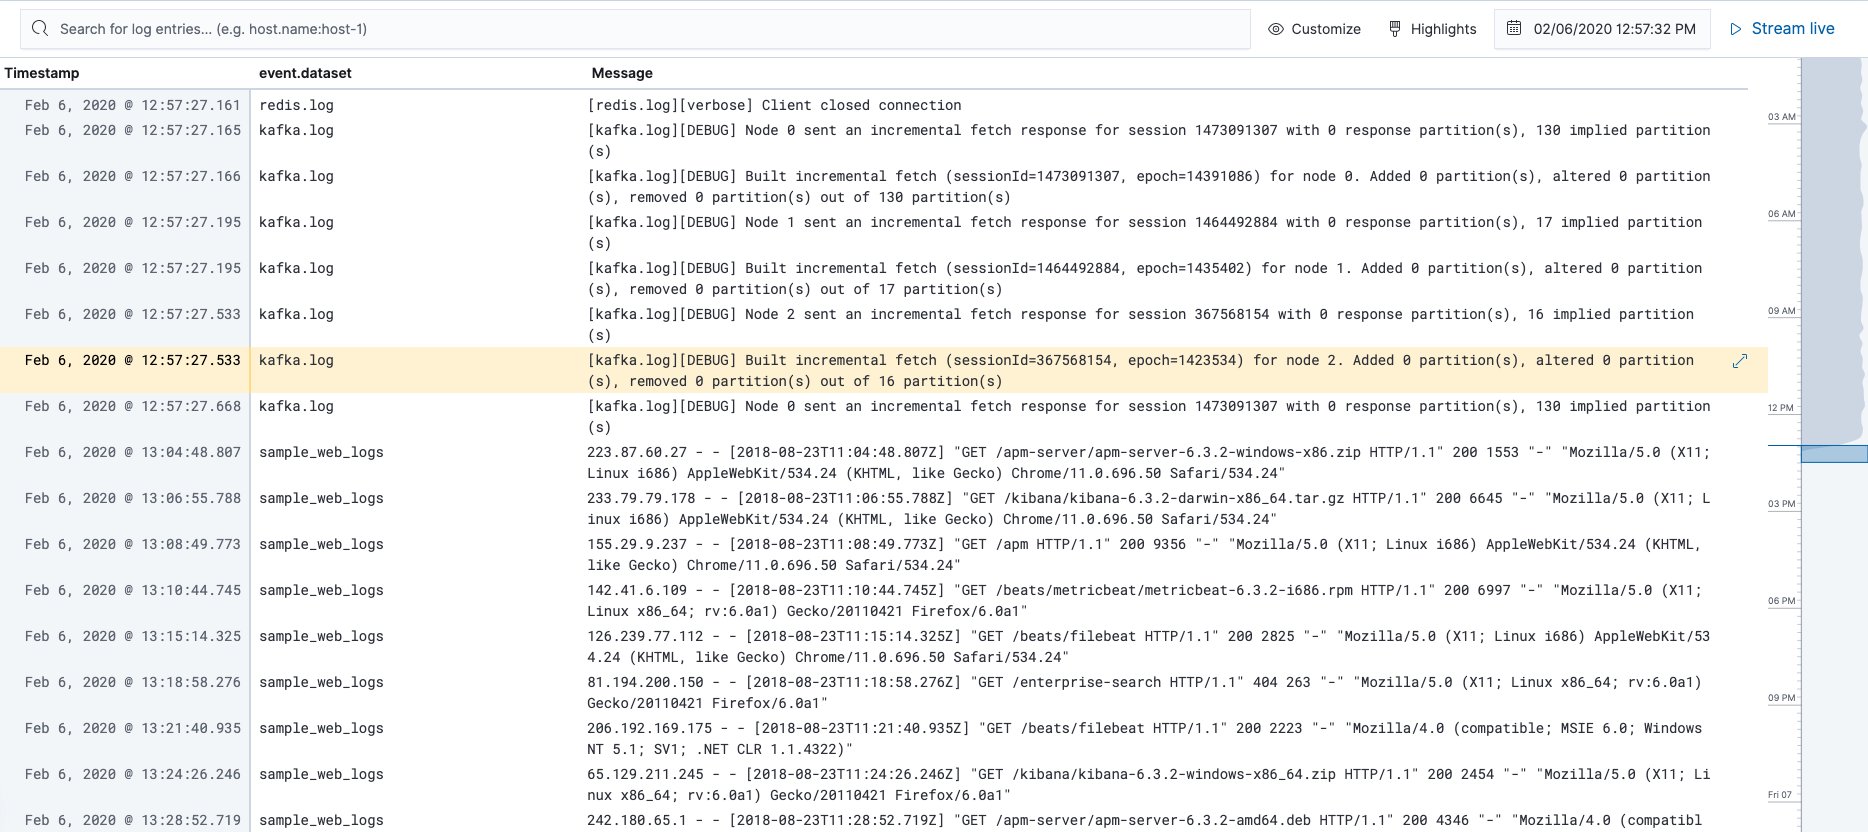
Task: Select the event.dataset column header
Action: click(x=305, y=73)
